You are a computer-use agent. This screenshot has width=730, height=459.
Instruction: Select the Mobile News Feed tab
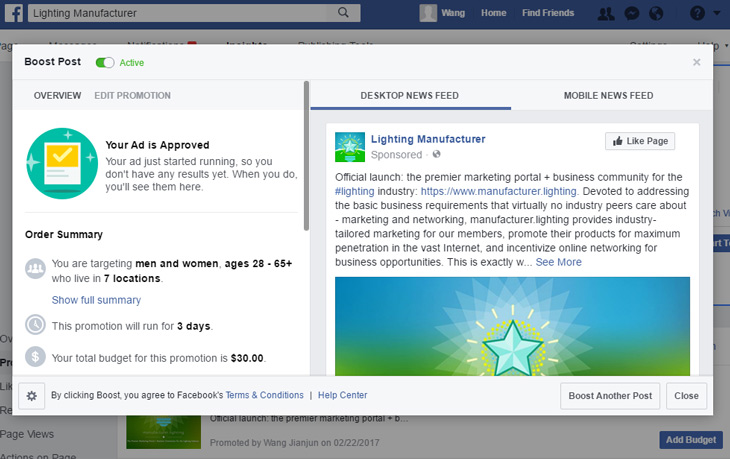point(608,95)
